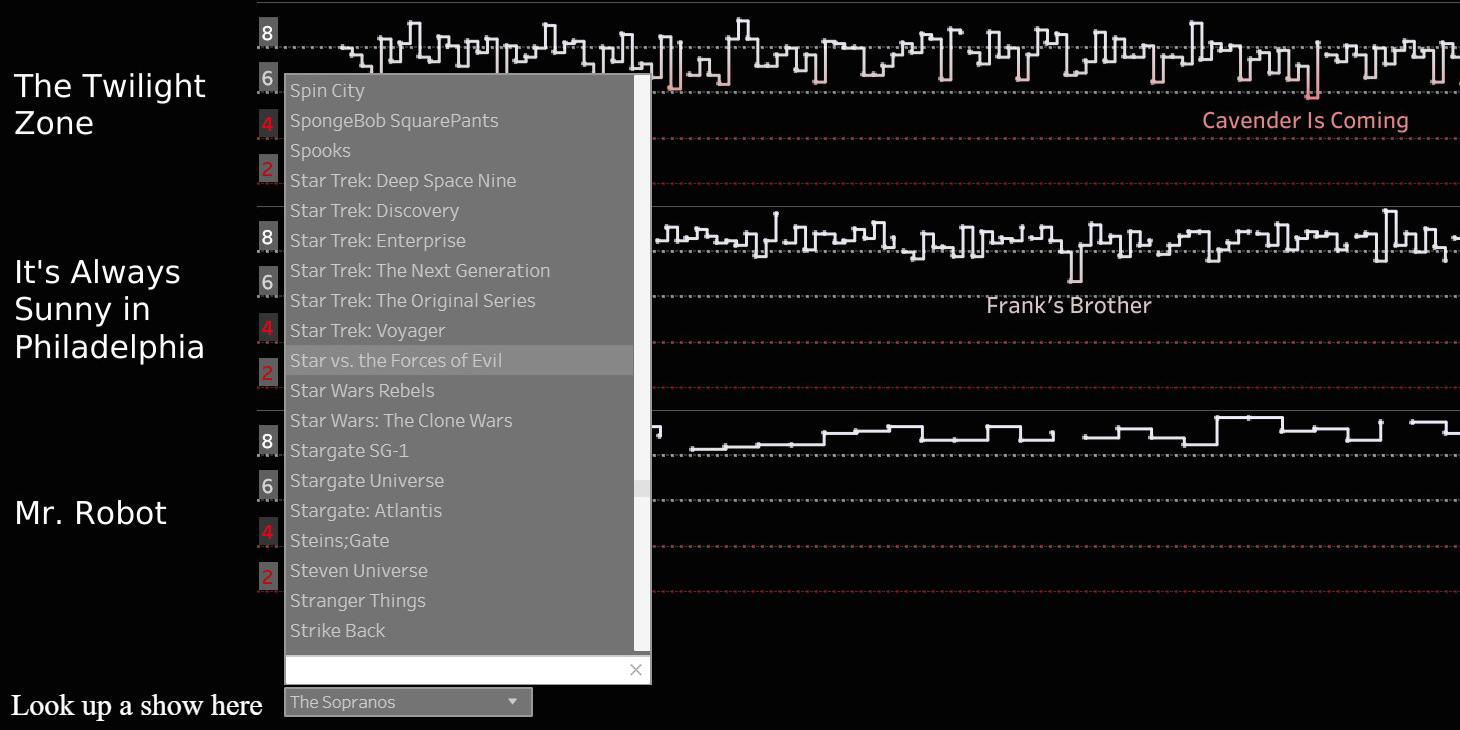Pick Star Wars: The Clone Wars
The width and height of the screenshot is (1460, 730).
(401, 421)
